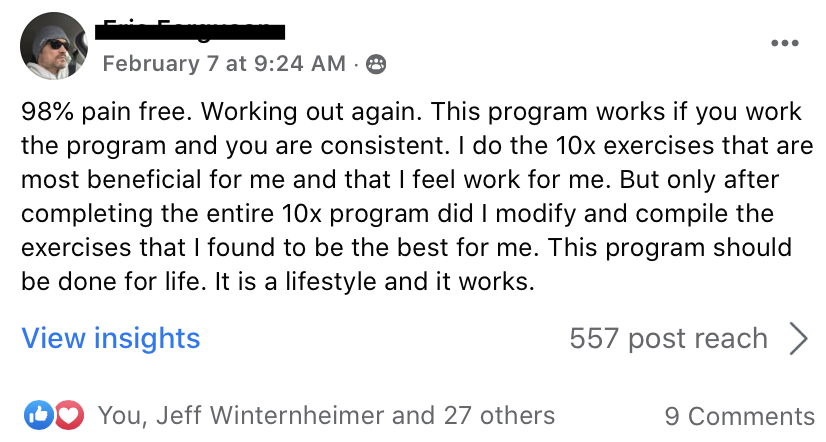Open the '27 others' reactions list
Screen dimensions: 826x442
tap(499, 415)
